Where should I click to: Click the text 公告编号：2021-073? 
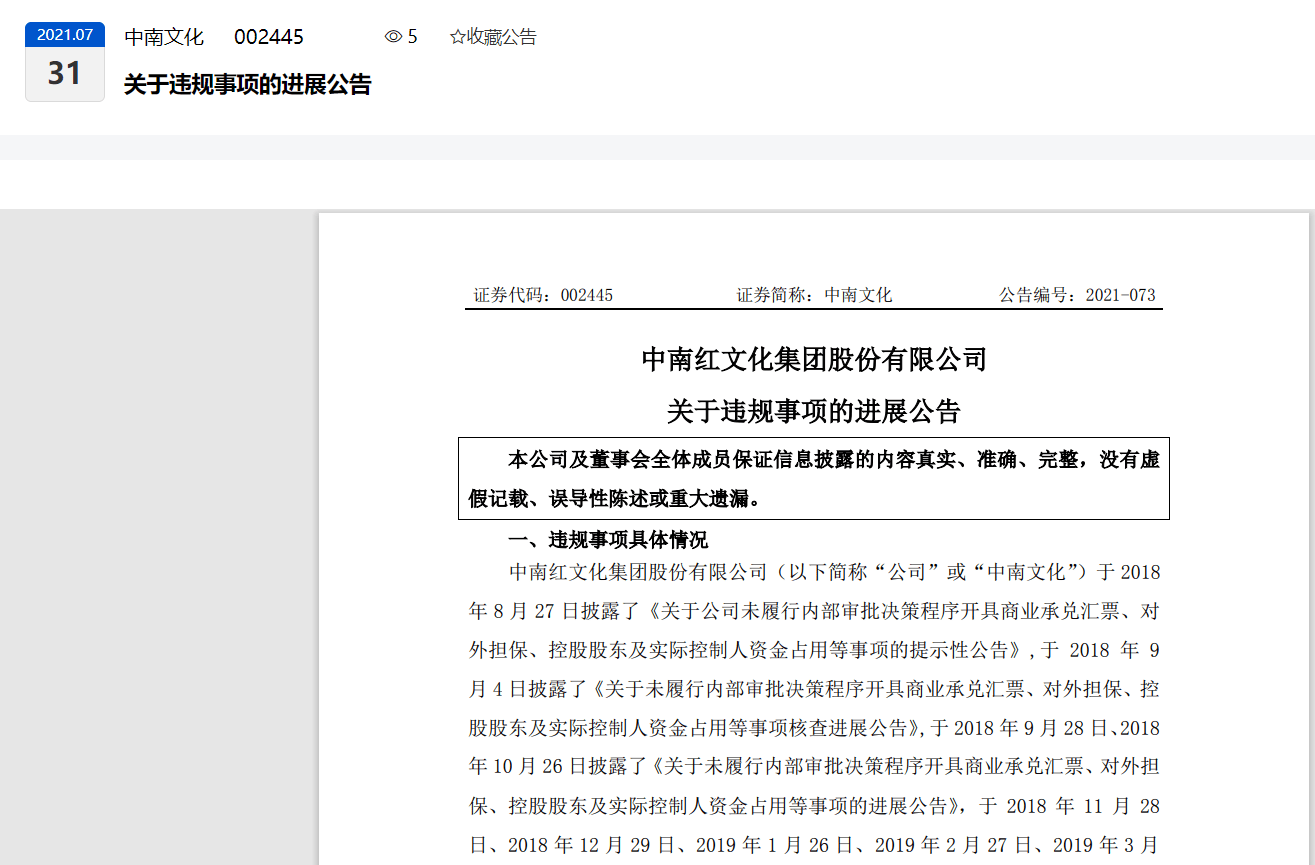[x=1077, y=295]
